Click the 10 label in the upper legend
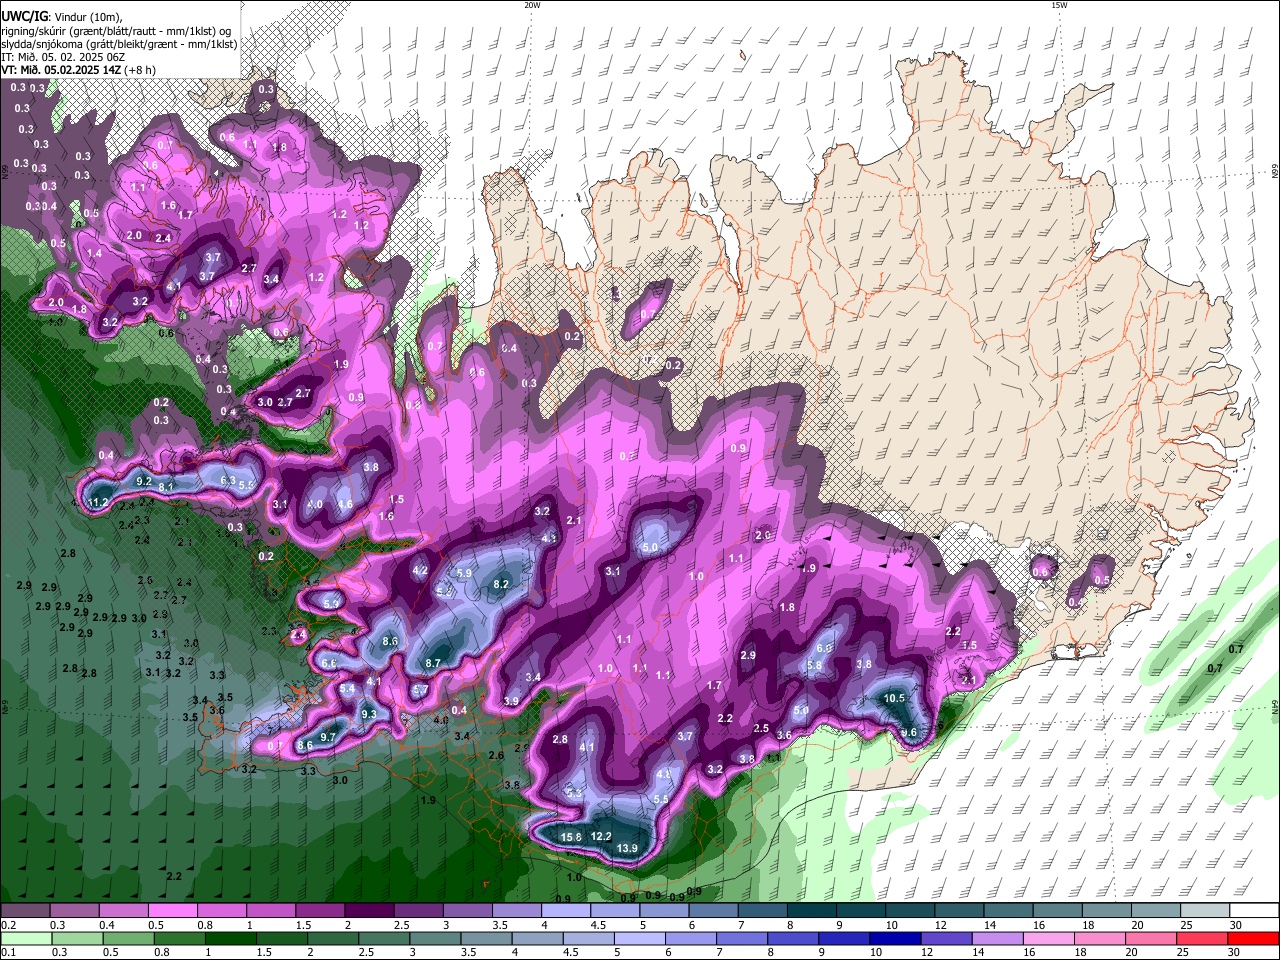1280x960 pixels. 891,925
